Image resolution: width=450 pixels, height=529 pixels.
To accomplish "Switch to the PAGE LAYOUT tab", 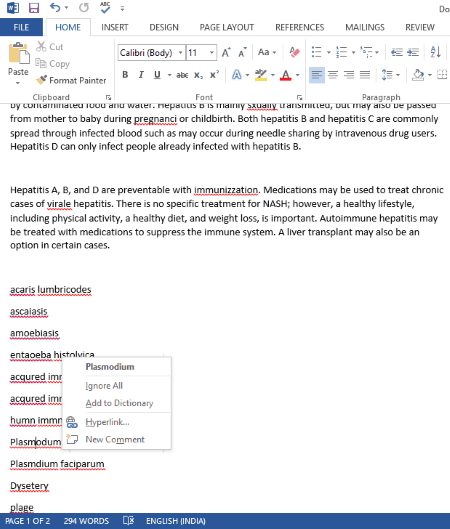I will point(227,27).
